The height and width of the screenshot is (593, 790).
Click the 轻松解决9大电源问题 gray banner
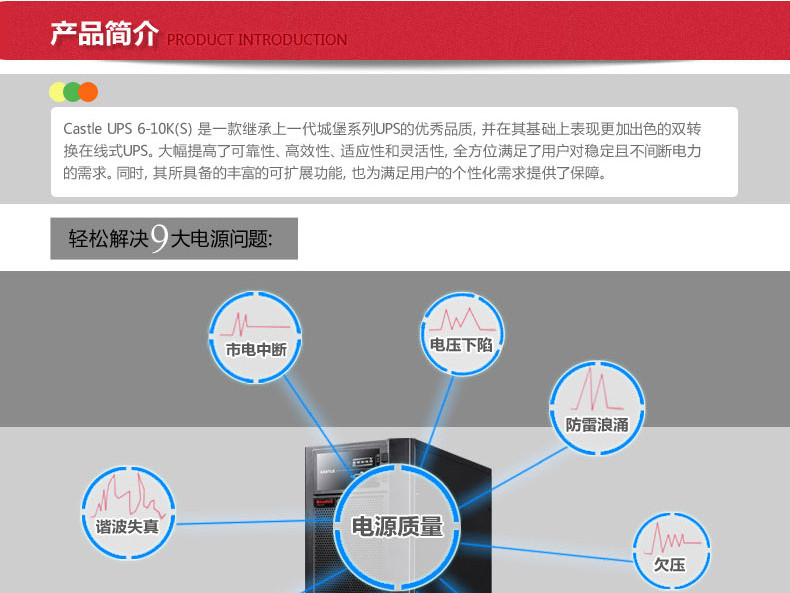[x=174, y=238]
